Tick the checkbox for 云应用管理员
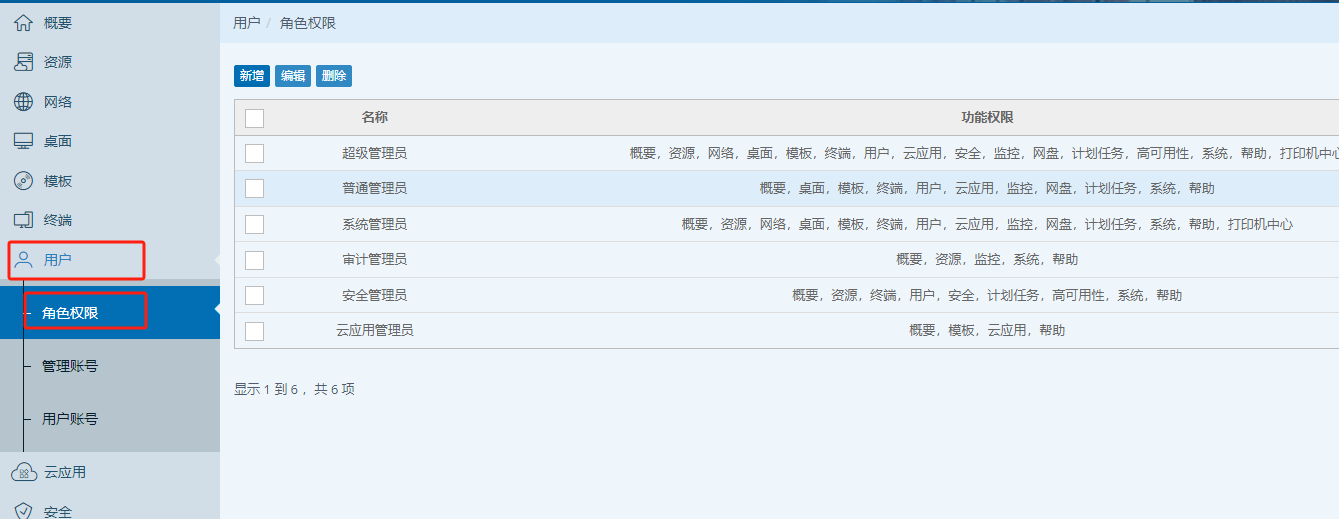Viewport: 1339px width, 519px height. point(254,331)
